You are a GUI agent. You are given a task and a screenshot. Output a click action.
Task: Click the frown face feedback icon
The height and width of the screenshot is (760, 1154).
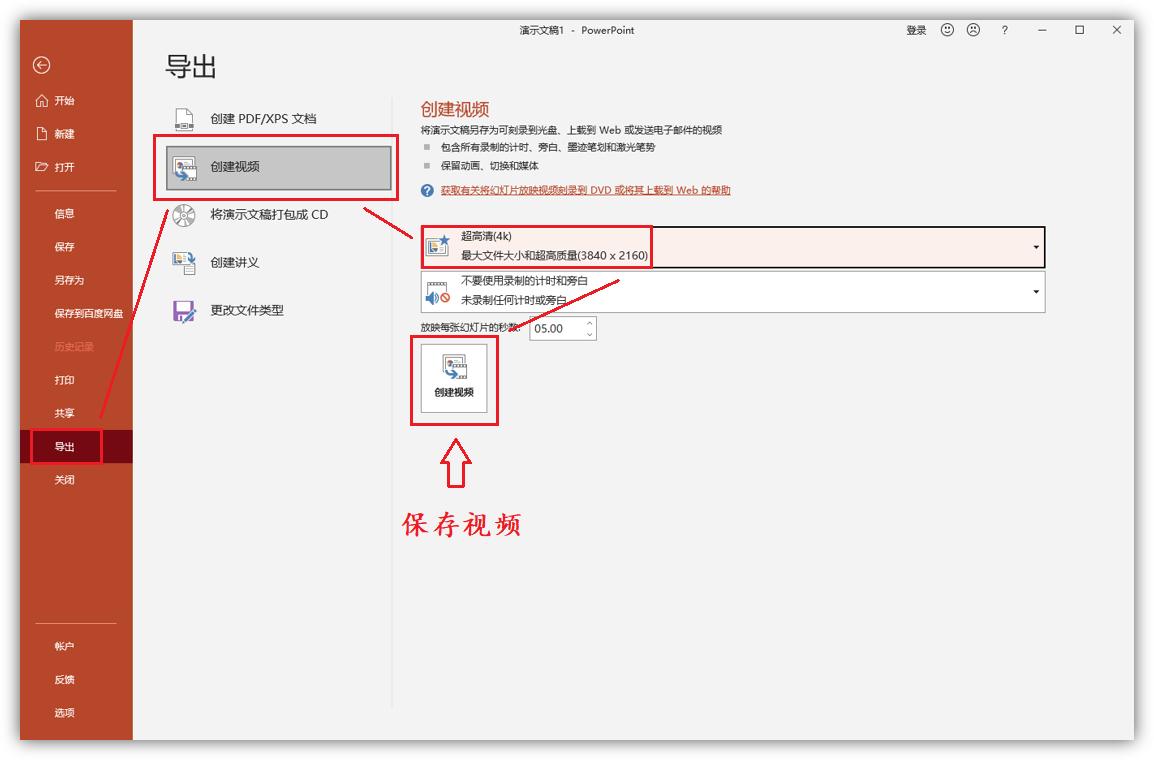point(974,29)
